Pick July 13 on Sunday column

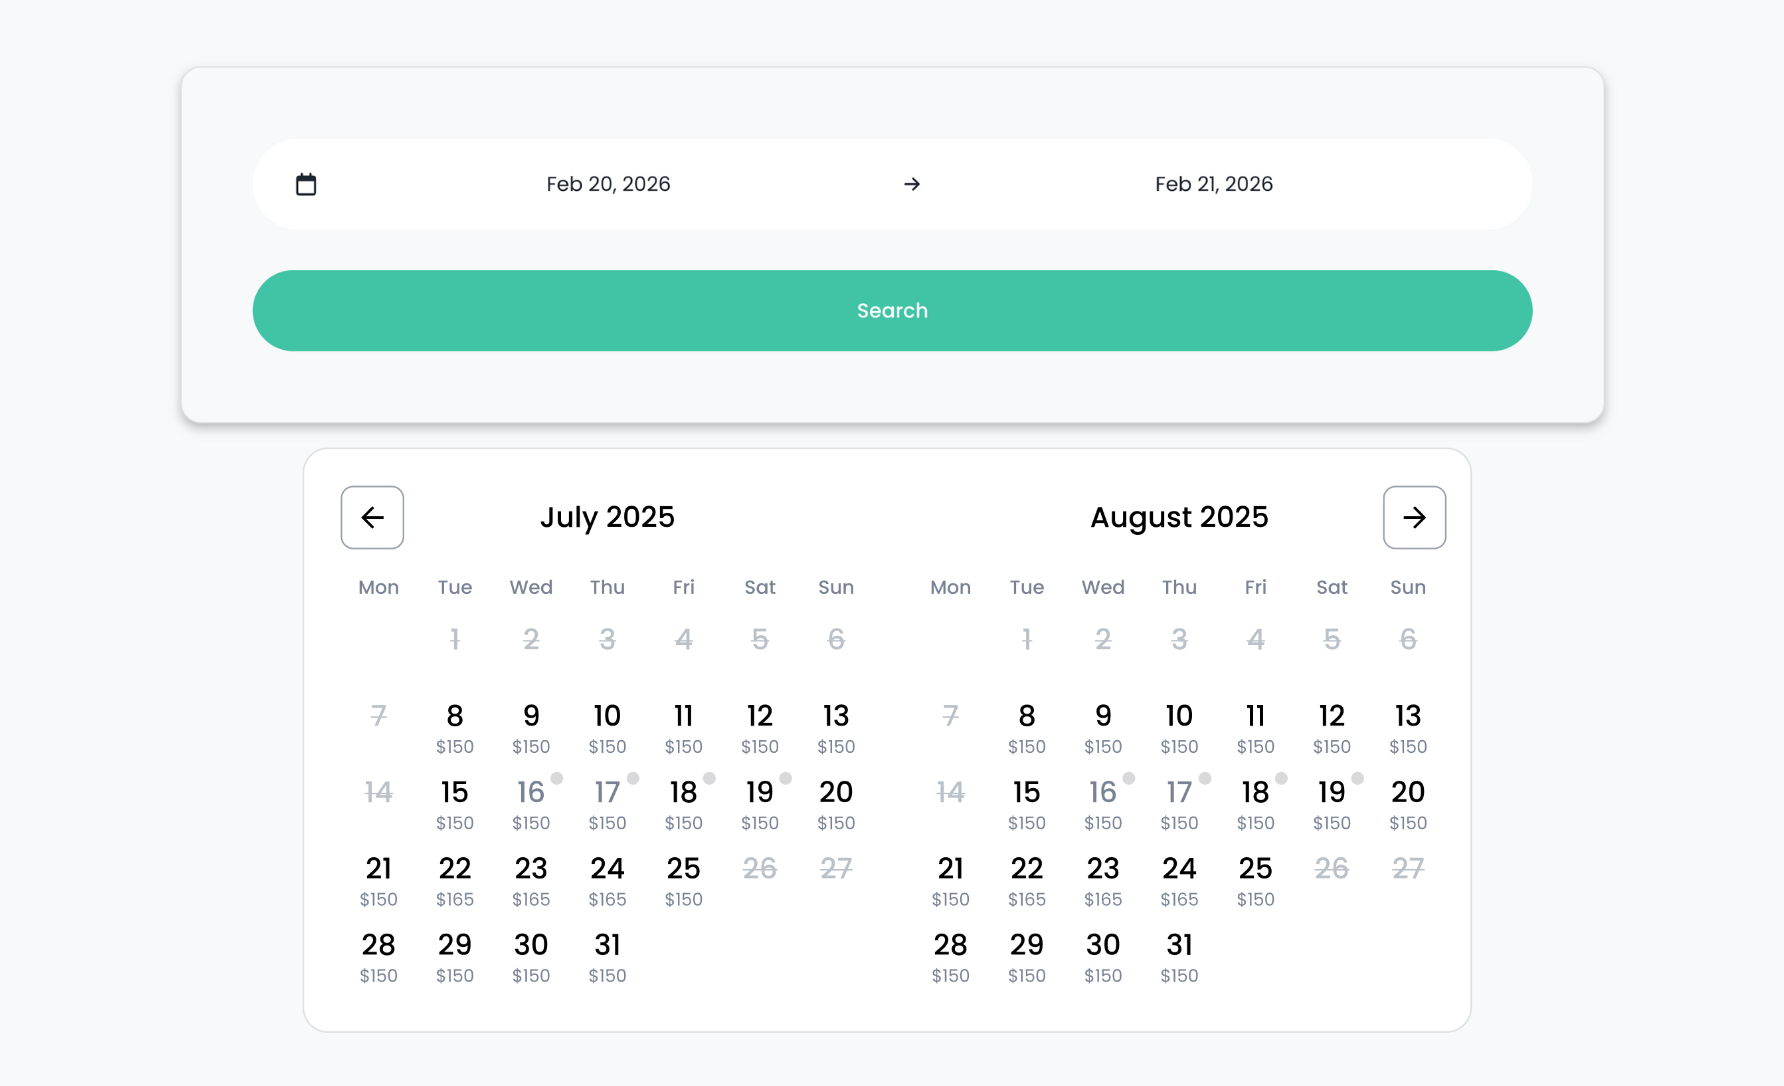(836, 728)
